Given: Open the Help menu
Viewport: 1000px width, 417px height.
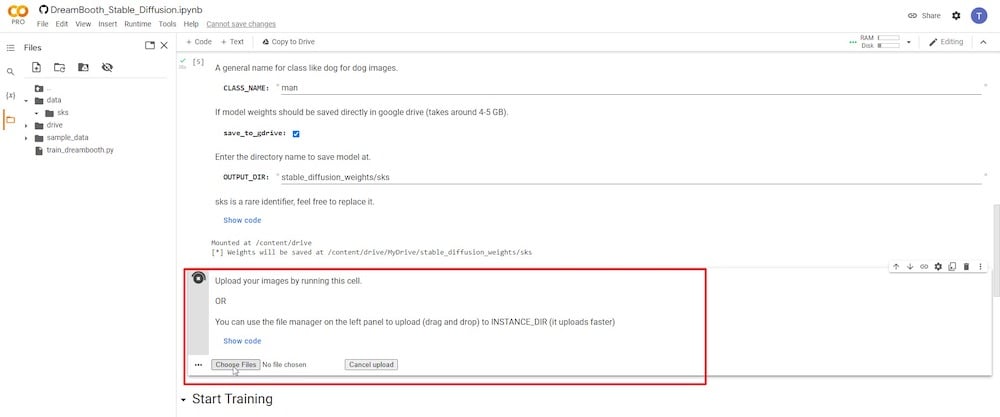Looking at the screenshot, I should (x=191, y=24).
